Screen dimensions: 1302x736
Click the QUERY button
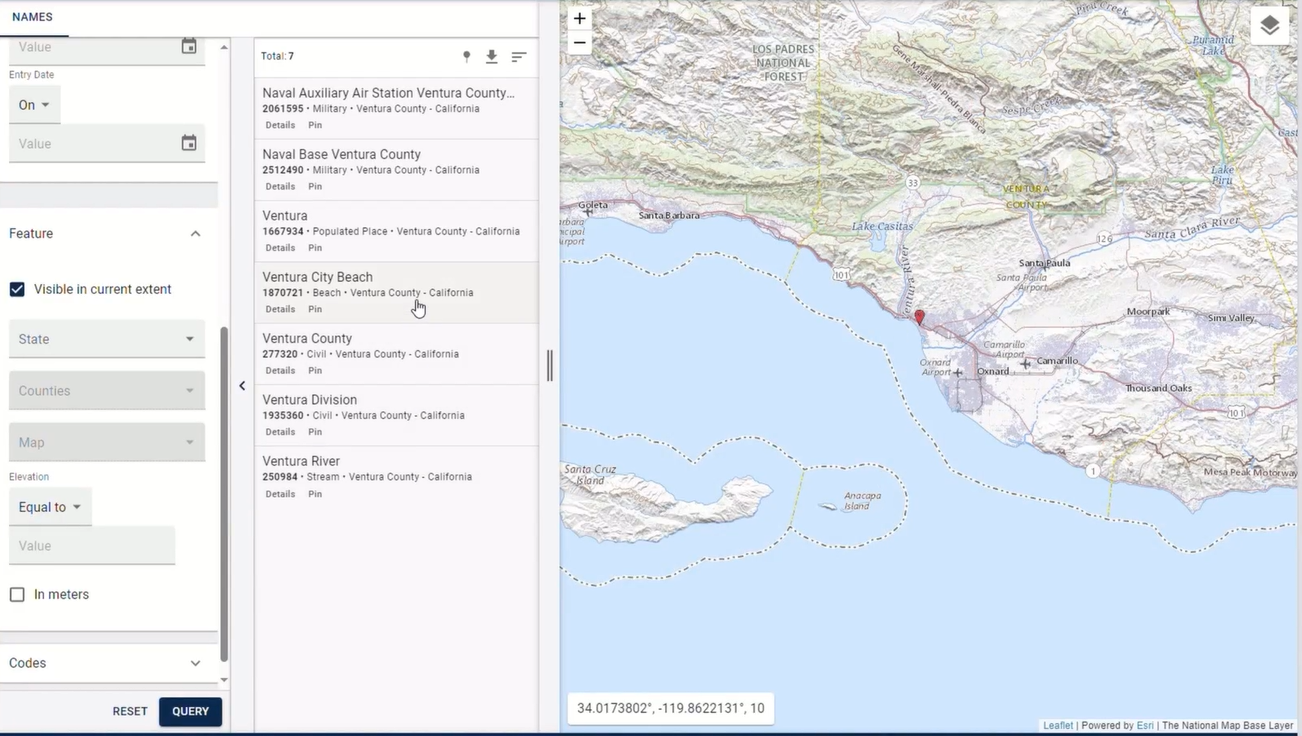point(190,711)
